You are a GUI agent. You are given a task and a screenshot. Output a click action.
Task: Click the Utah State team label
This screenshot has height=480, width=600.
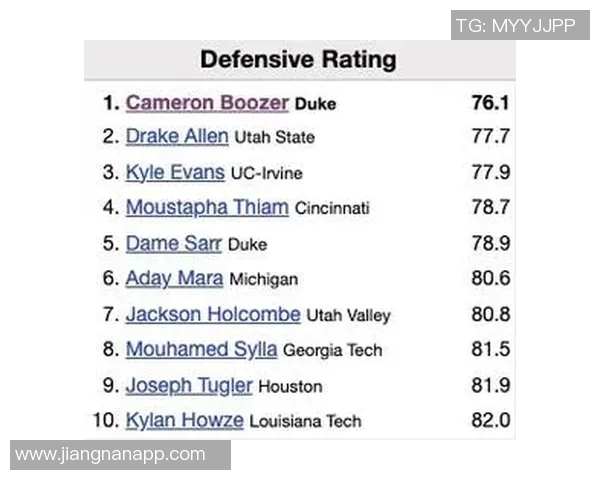coord(274,138)
